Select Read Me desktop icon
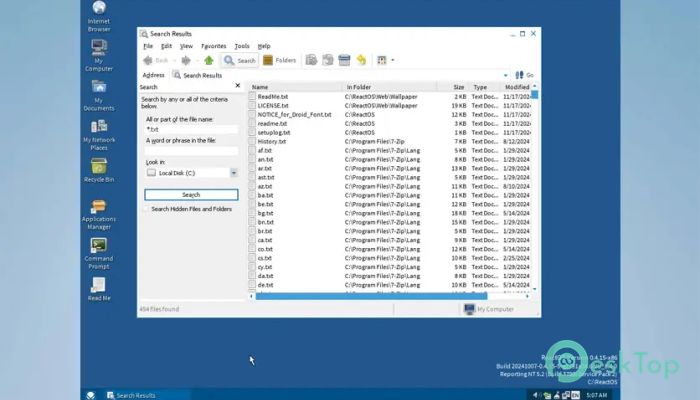Image resolution: width=700 pixels, height=400 pixels. (99, 289)
